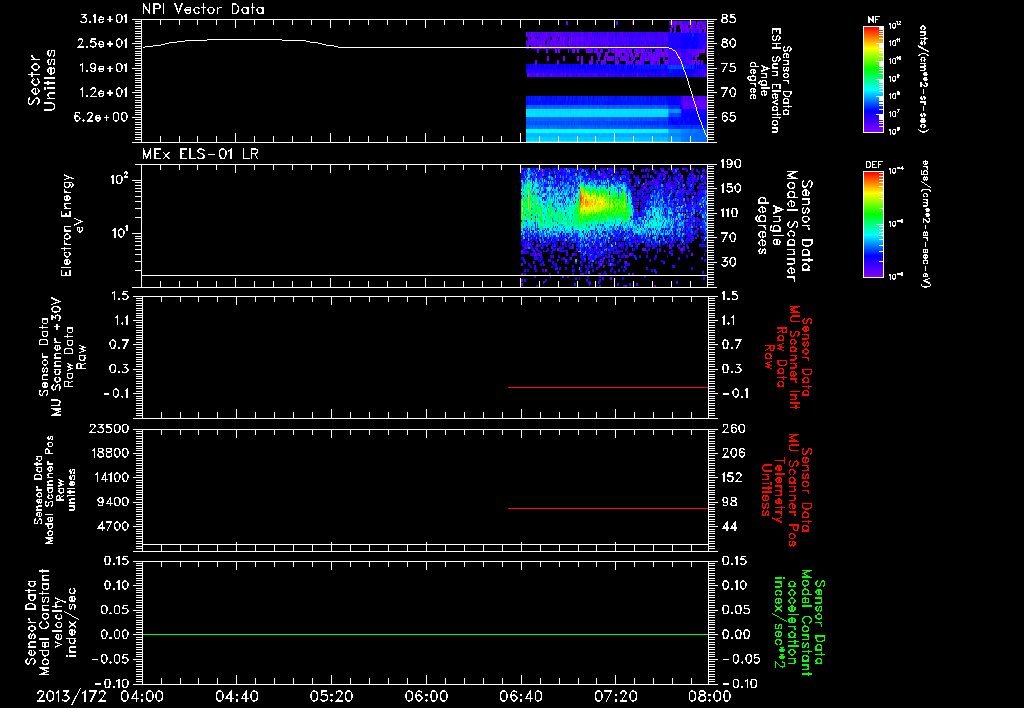
Task: Click the 1.9e+01 sector tick label
Action: click(x=103, y=68)
